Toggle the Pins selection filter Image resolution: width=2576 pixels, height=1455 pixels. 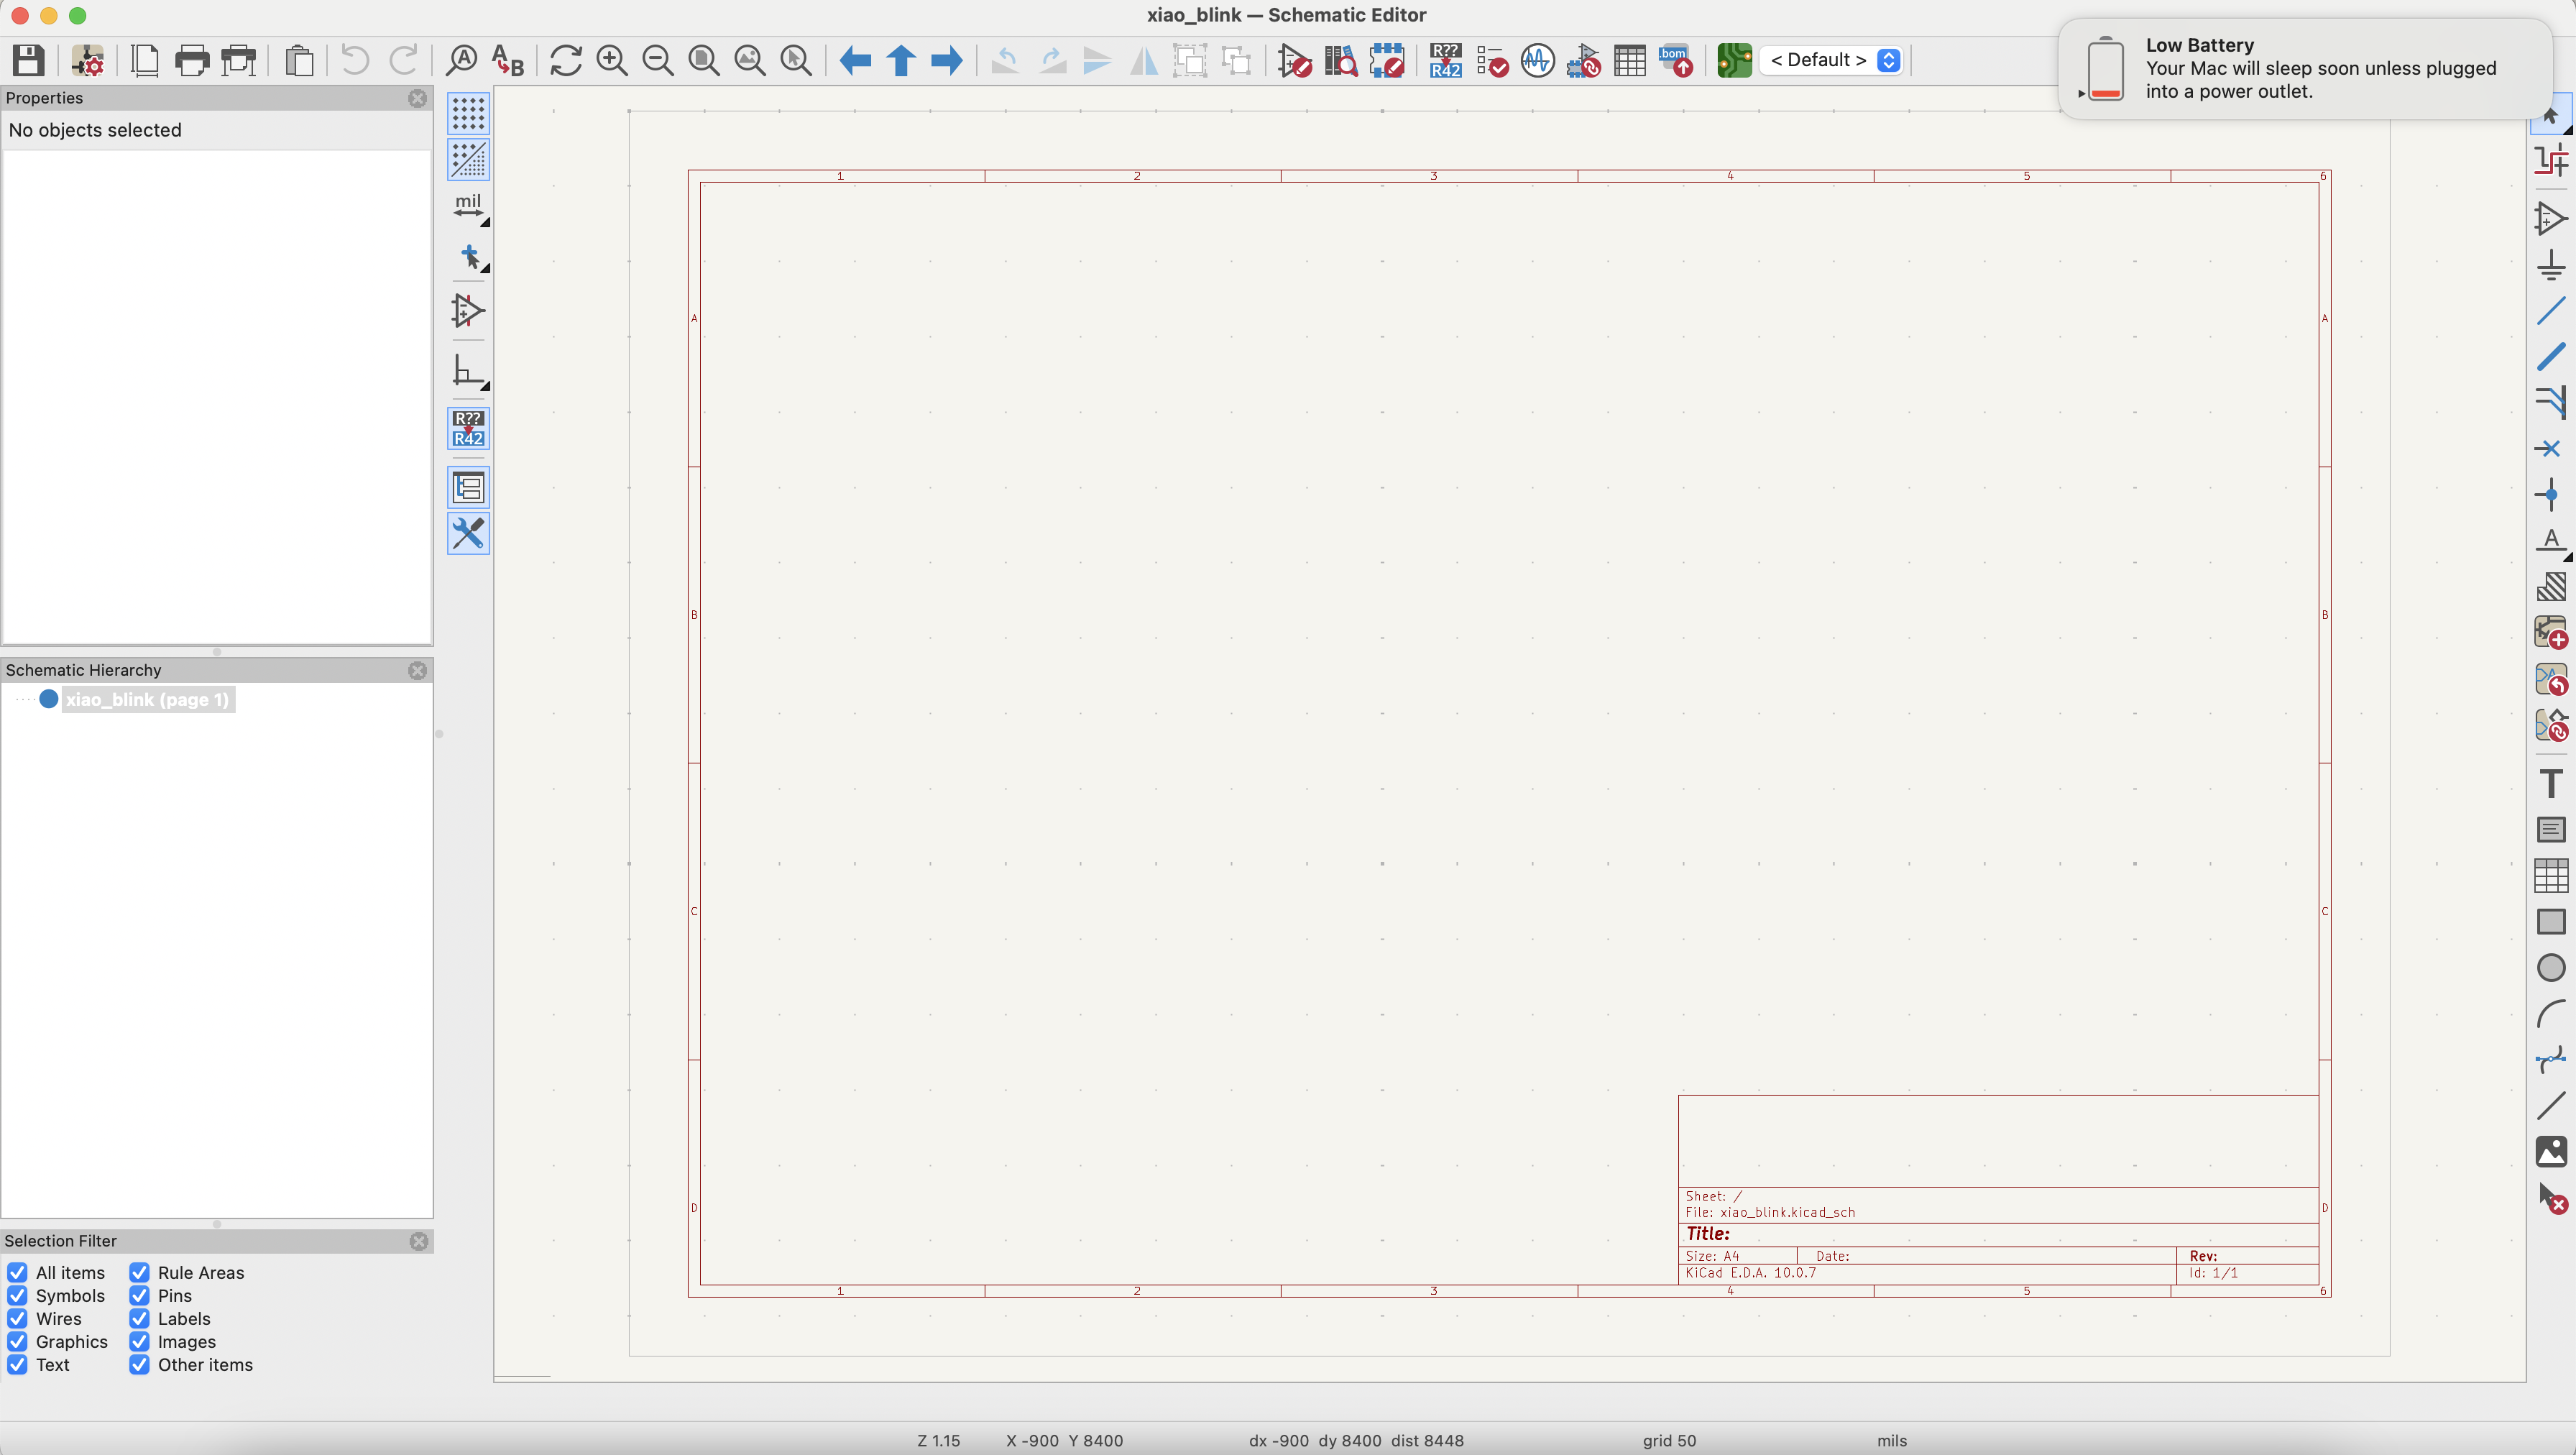pyautogui.click(x=139, y=1295)
